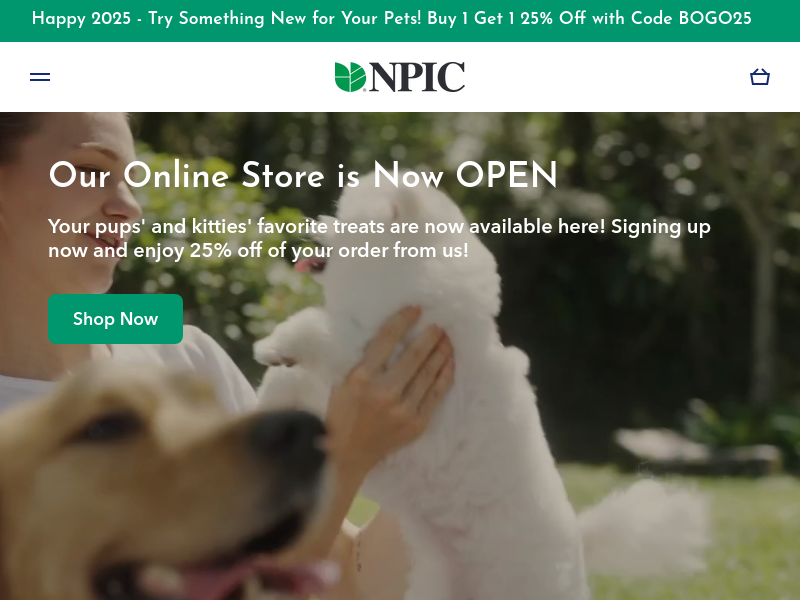Click the green leaf emblem in logo
The image size is (800, 600).
click(x=350, y=77)
